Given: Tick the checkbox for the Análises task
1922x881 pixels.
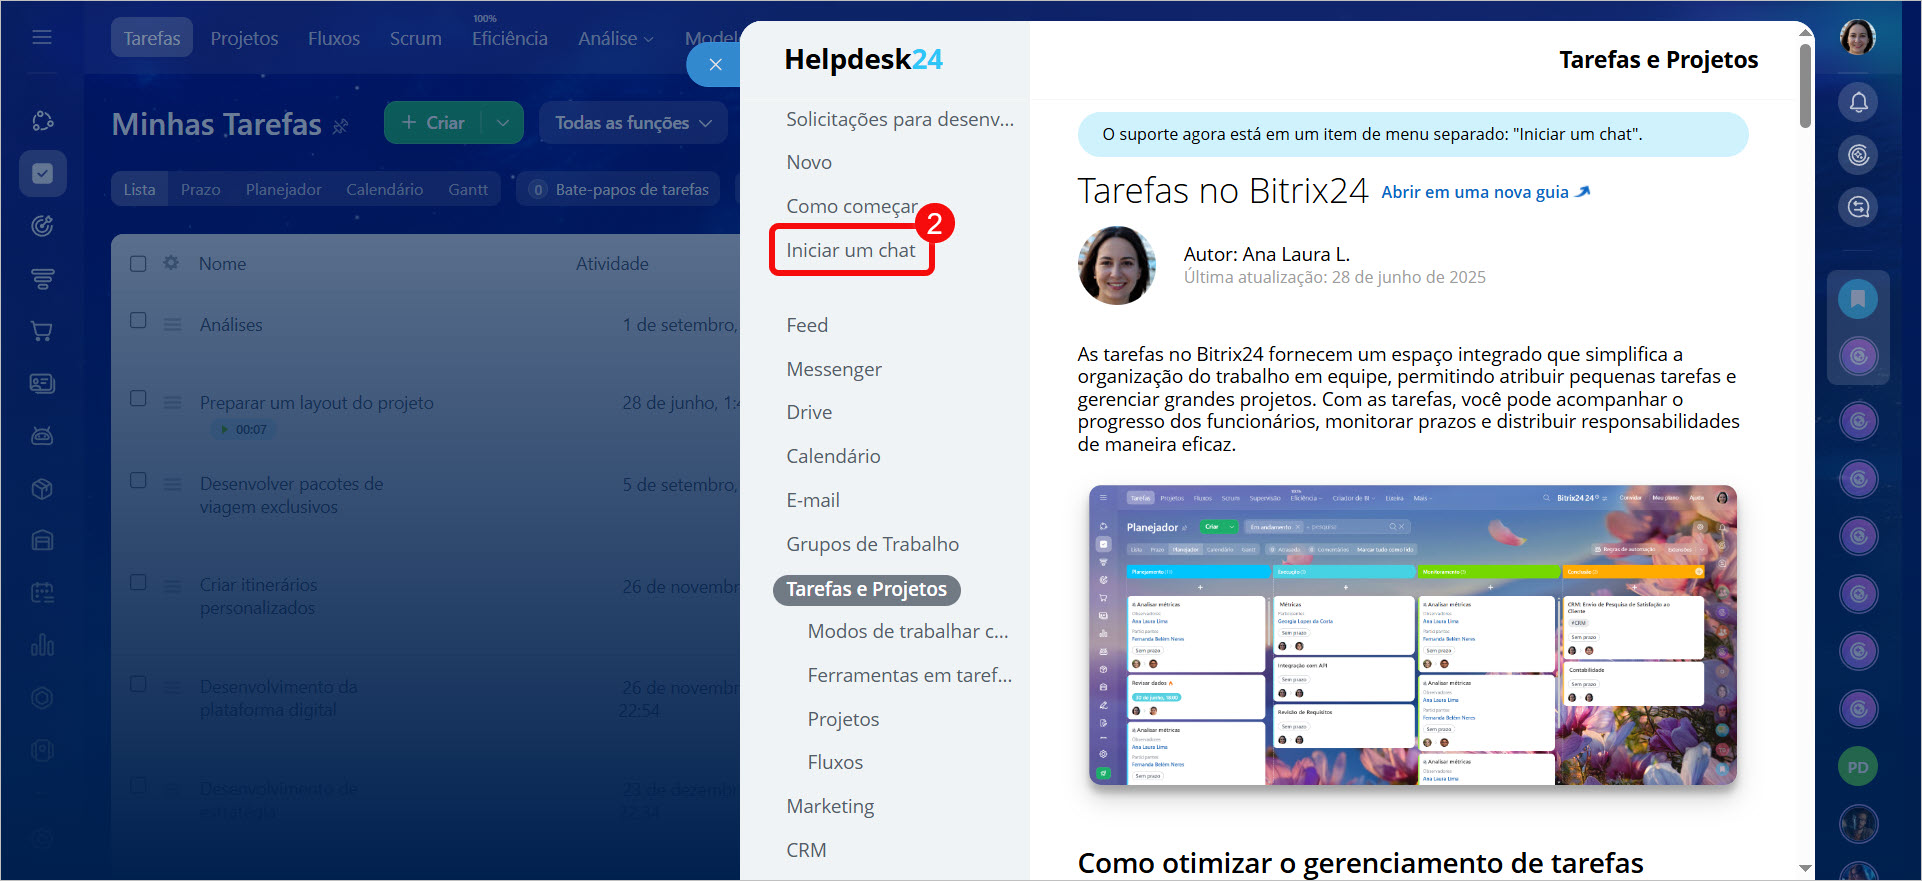Looking at the screenshot, I should [x=139, y=321].
